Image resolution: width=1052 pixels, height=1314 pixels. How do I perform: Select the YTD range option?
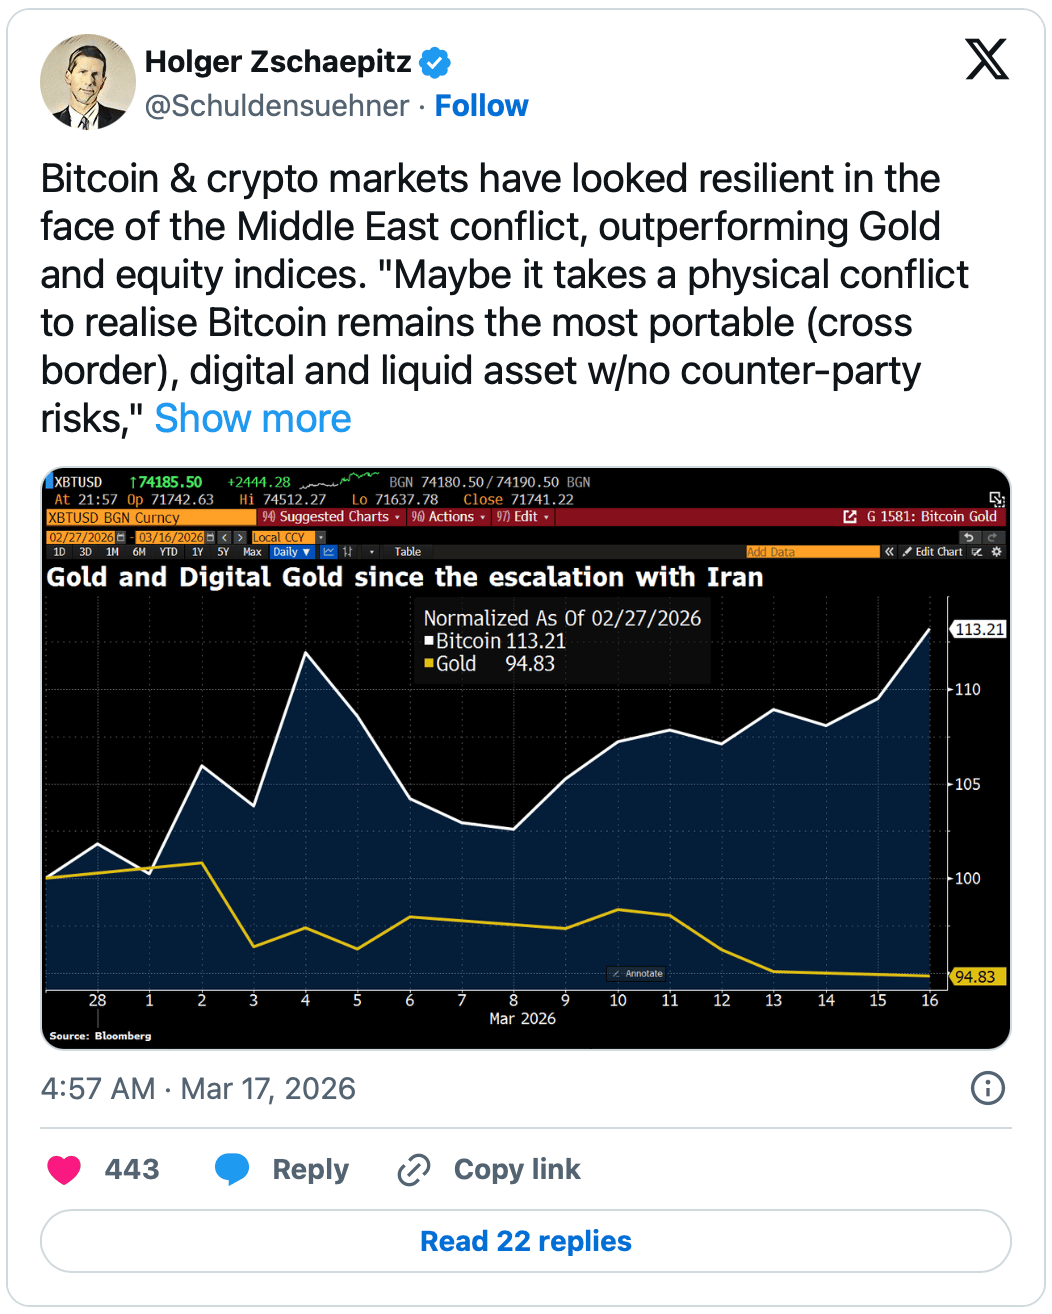coord(168,552)
